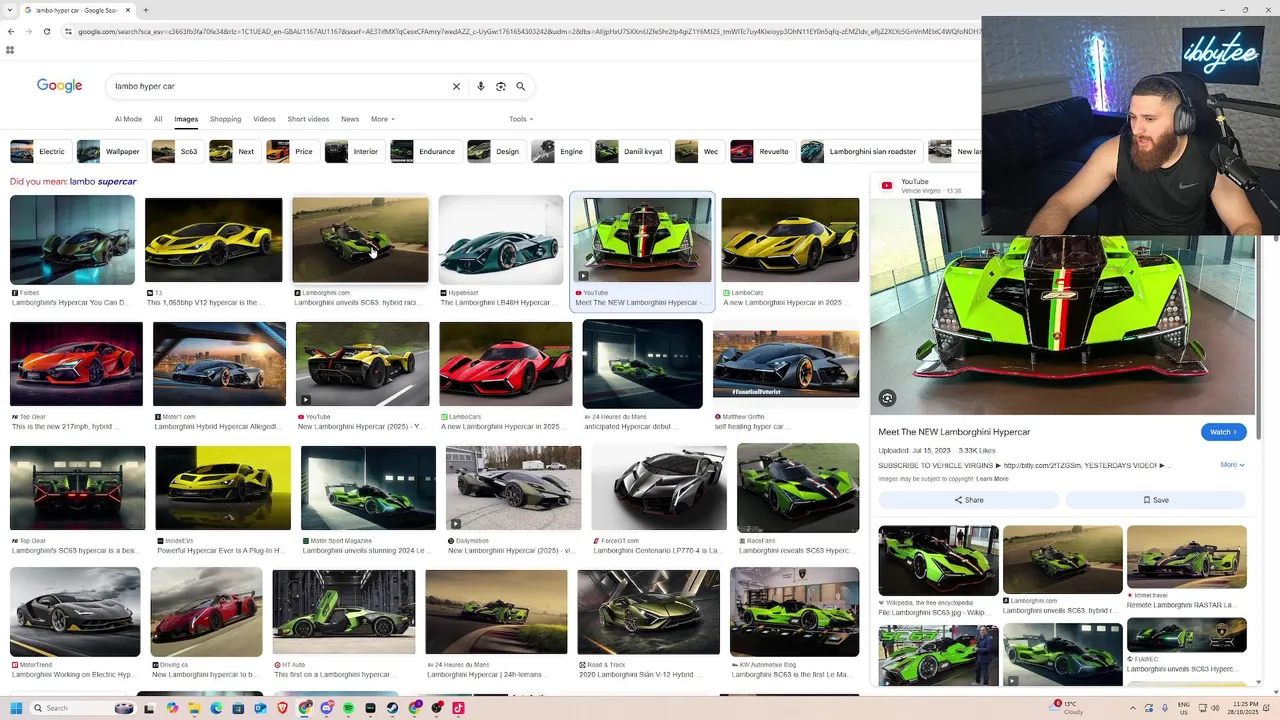This screenshot has height=720, width=1280.
Task: Click into the Google search input field
Action: [280, 86]
